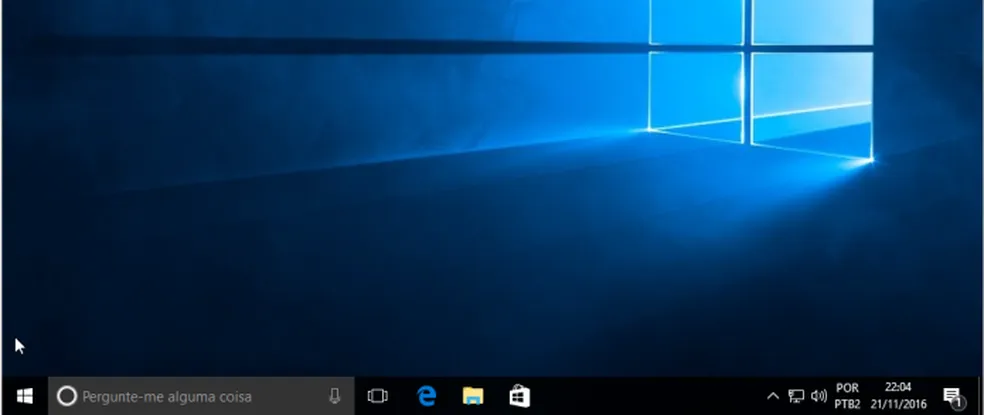Screen dimensions: 984x415
Task: Open the Windows Start menu
Action: tap(24, 396)
